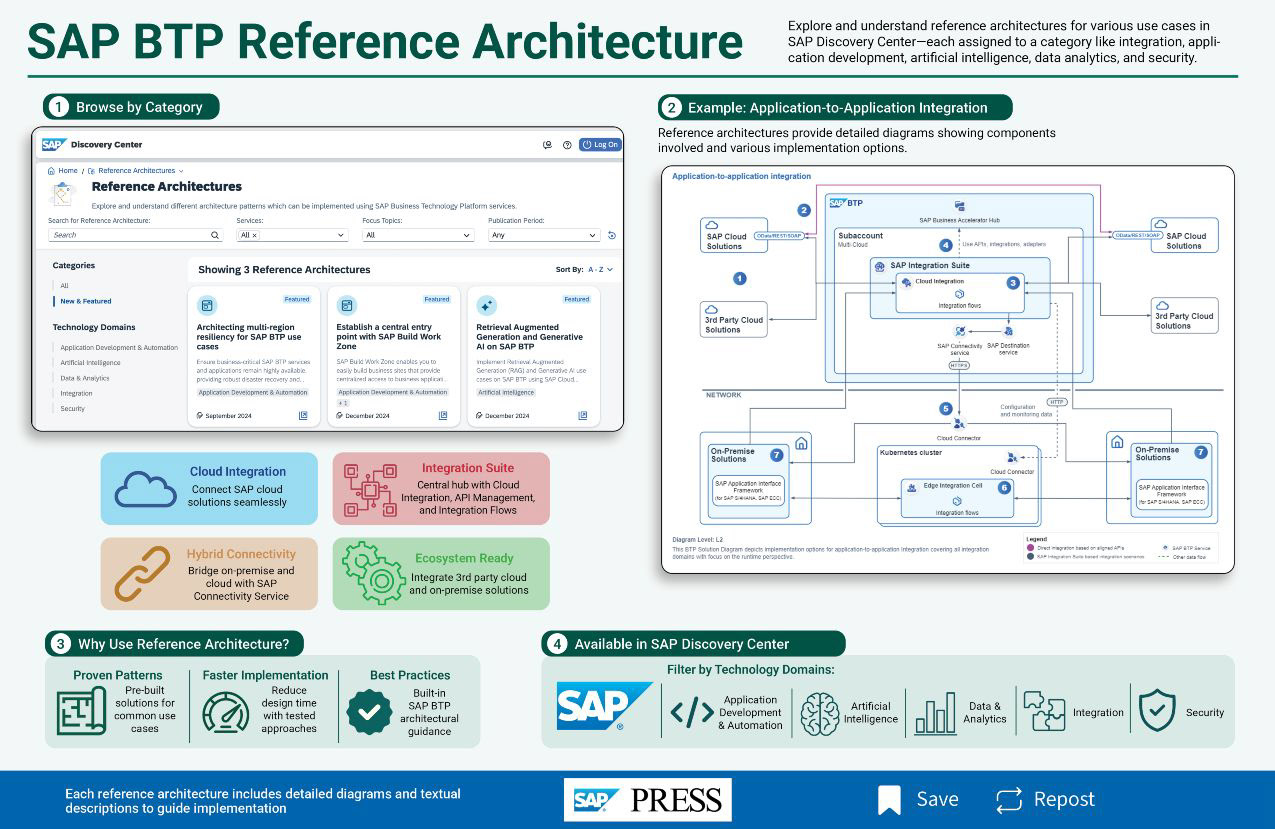This screenshot has height=829, width=1275.
Task: Click the Integration puzzle pieces icon
Action: (x=1044, y=712)
